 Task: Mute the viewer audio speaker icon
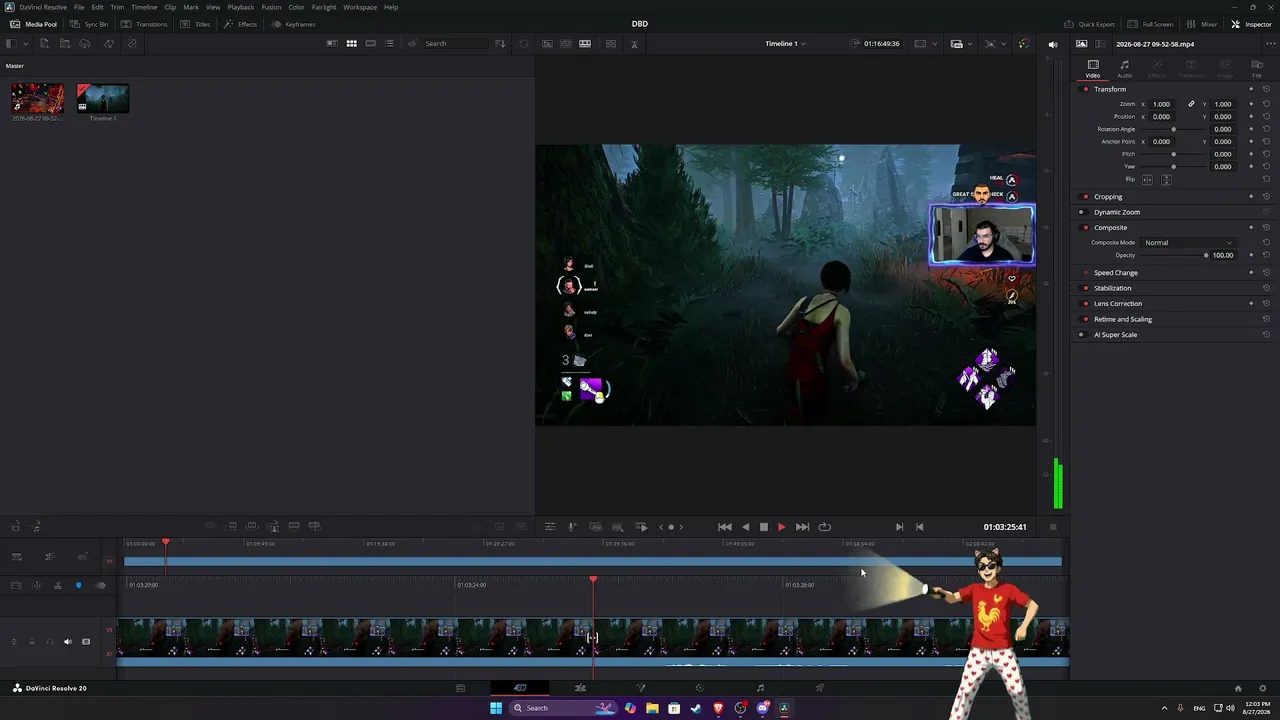[1052, 44]
